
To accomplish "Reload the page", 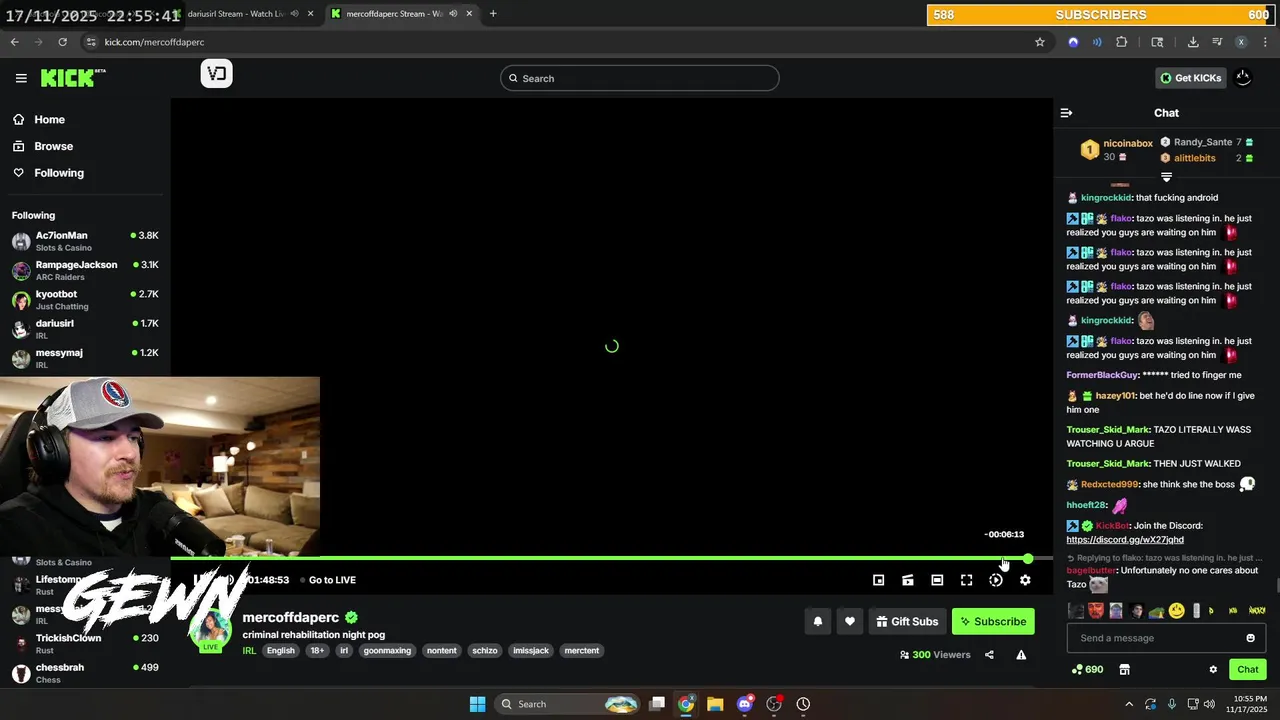I will 62,42.
